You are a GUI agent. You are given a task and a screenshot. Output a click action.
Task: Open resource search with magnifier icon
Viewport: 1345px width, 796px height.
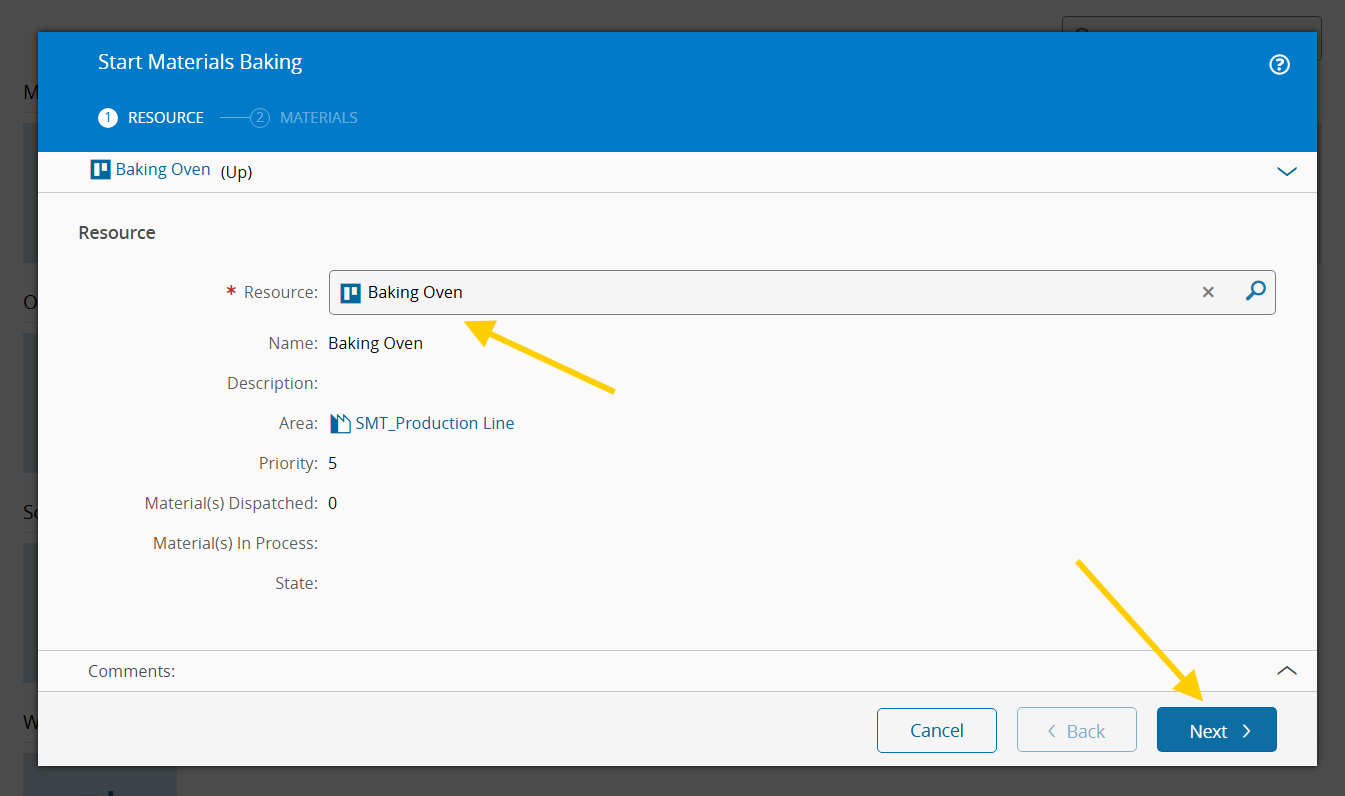(x=1256, y=291)
